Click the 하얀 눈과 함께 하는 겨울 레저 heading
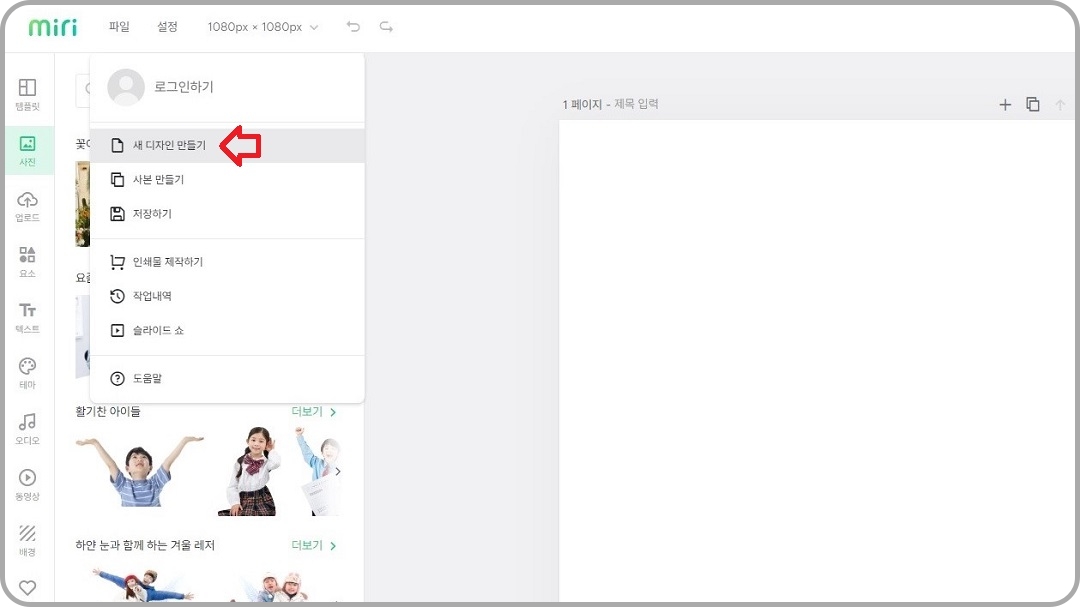The image size is (1080, 607). click(145, 545)
